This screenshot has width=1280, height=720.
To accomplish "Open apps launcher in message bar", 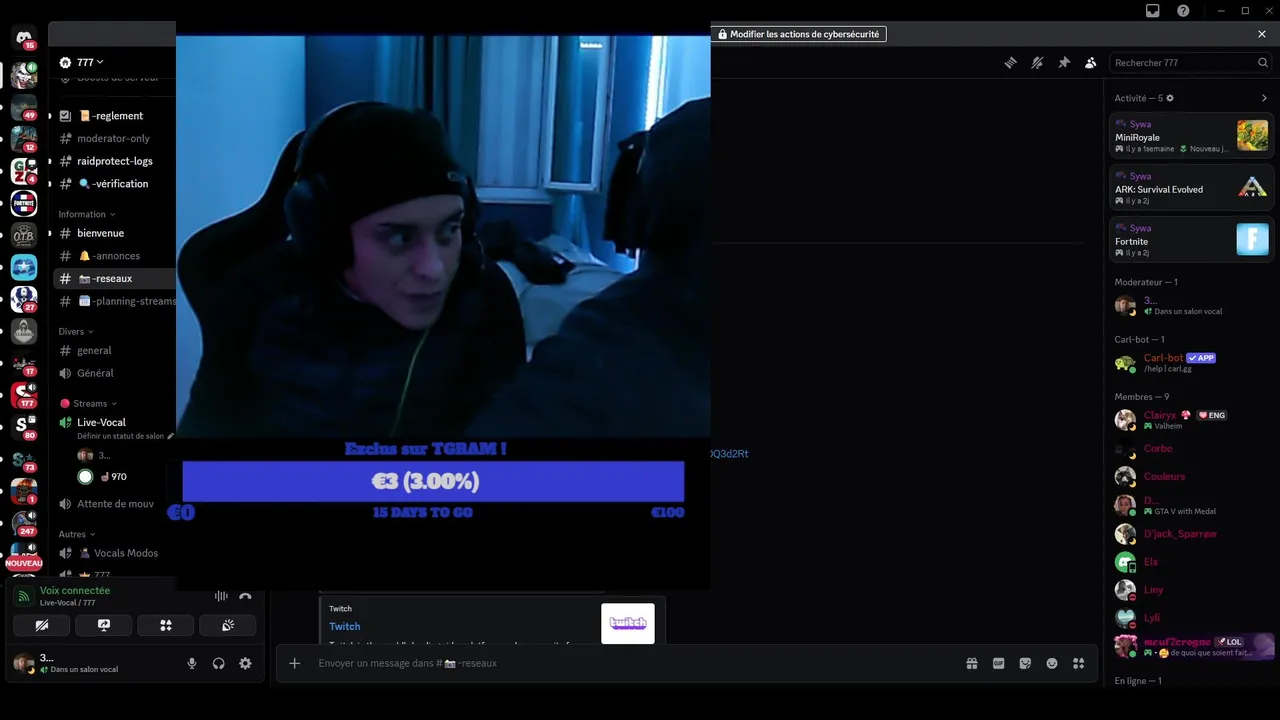I will 1078,663.
